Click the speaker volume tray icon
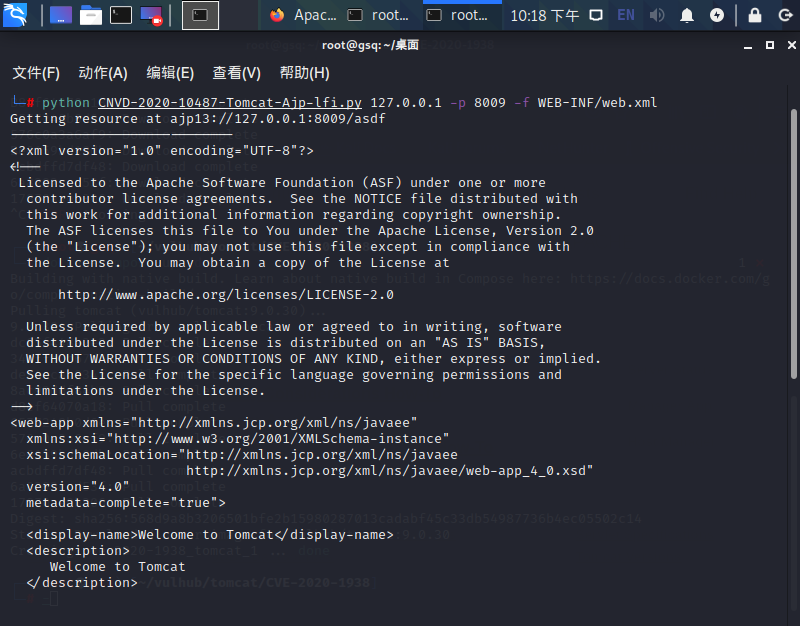The height and width of the screenshot is (626, 800). click(x=657, y=15)
